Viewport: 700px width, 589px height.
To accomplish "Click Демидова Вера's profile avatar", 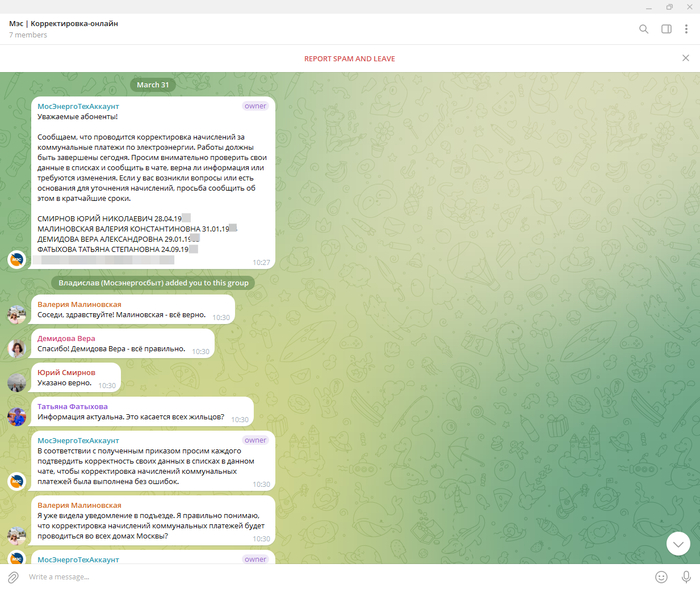I will click(x=17, y=349).
